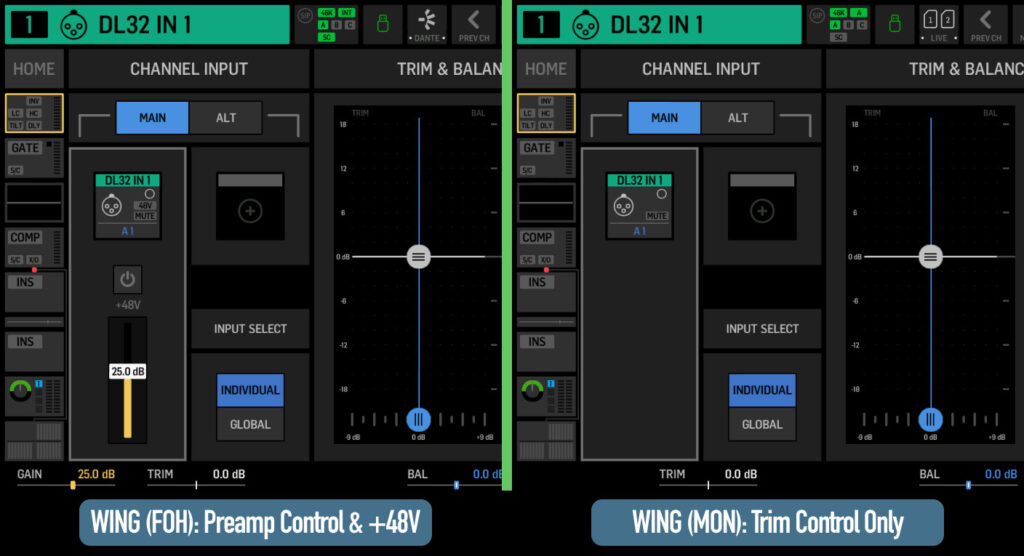Open GATE block in FOH sidebar
Image resolution: width=1024 pixels, height=556 pixels.
point(34,158)
